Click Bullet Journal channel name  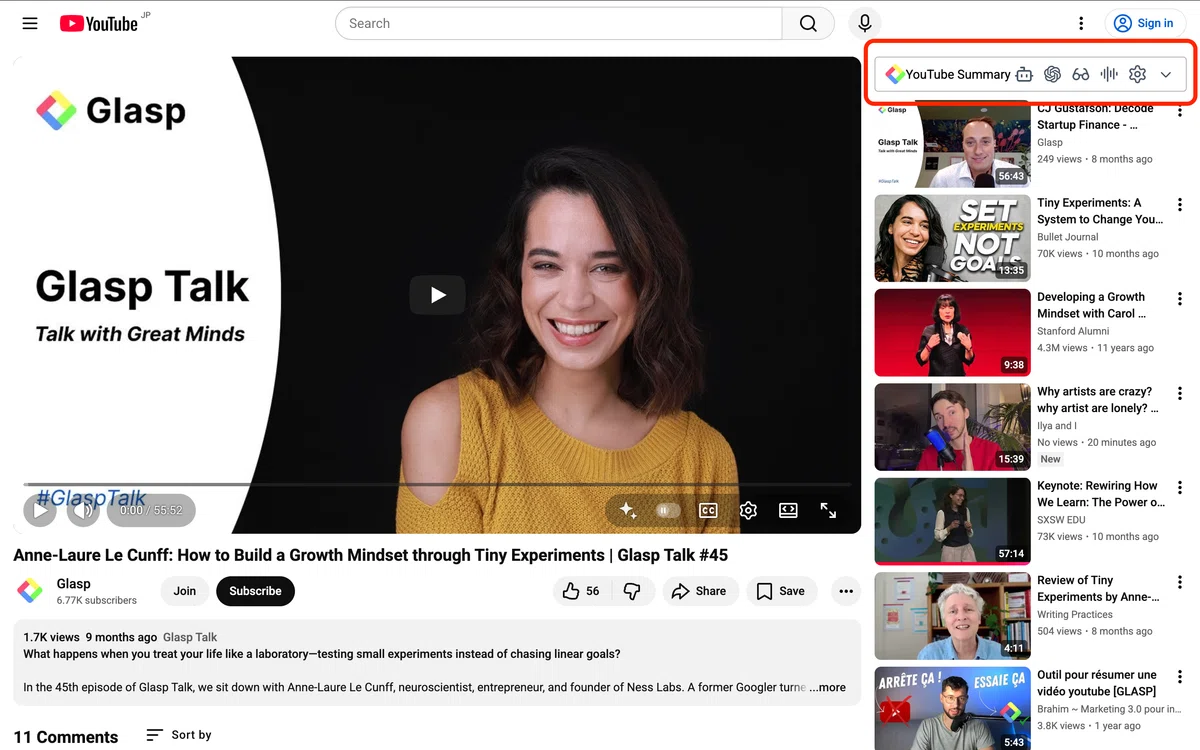click(x=1068, y=237)
